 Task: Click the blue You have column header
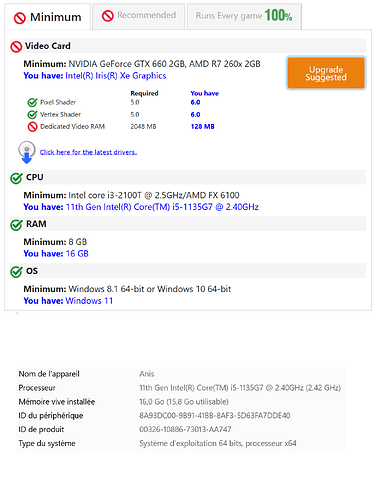pyautogui.click(x=205, y=93)
